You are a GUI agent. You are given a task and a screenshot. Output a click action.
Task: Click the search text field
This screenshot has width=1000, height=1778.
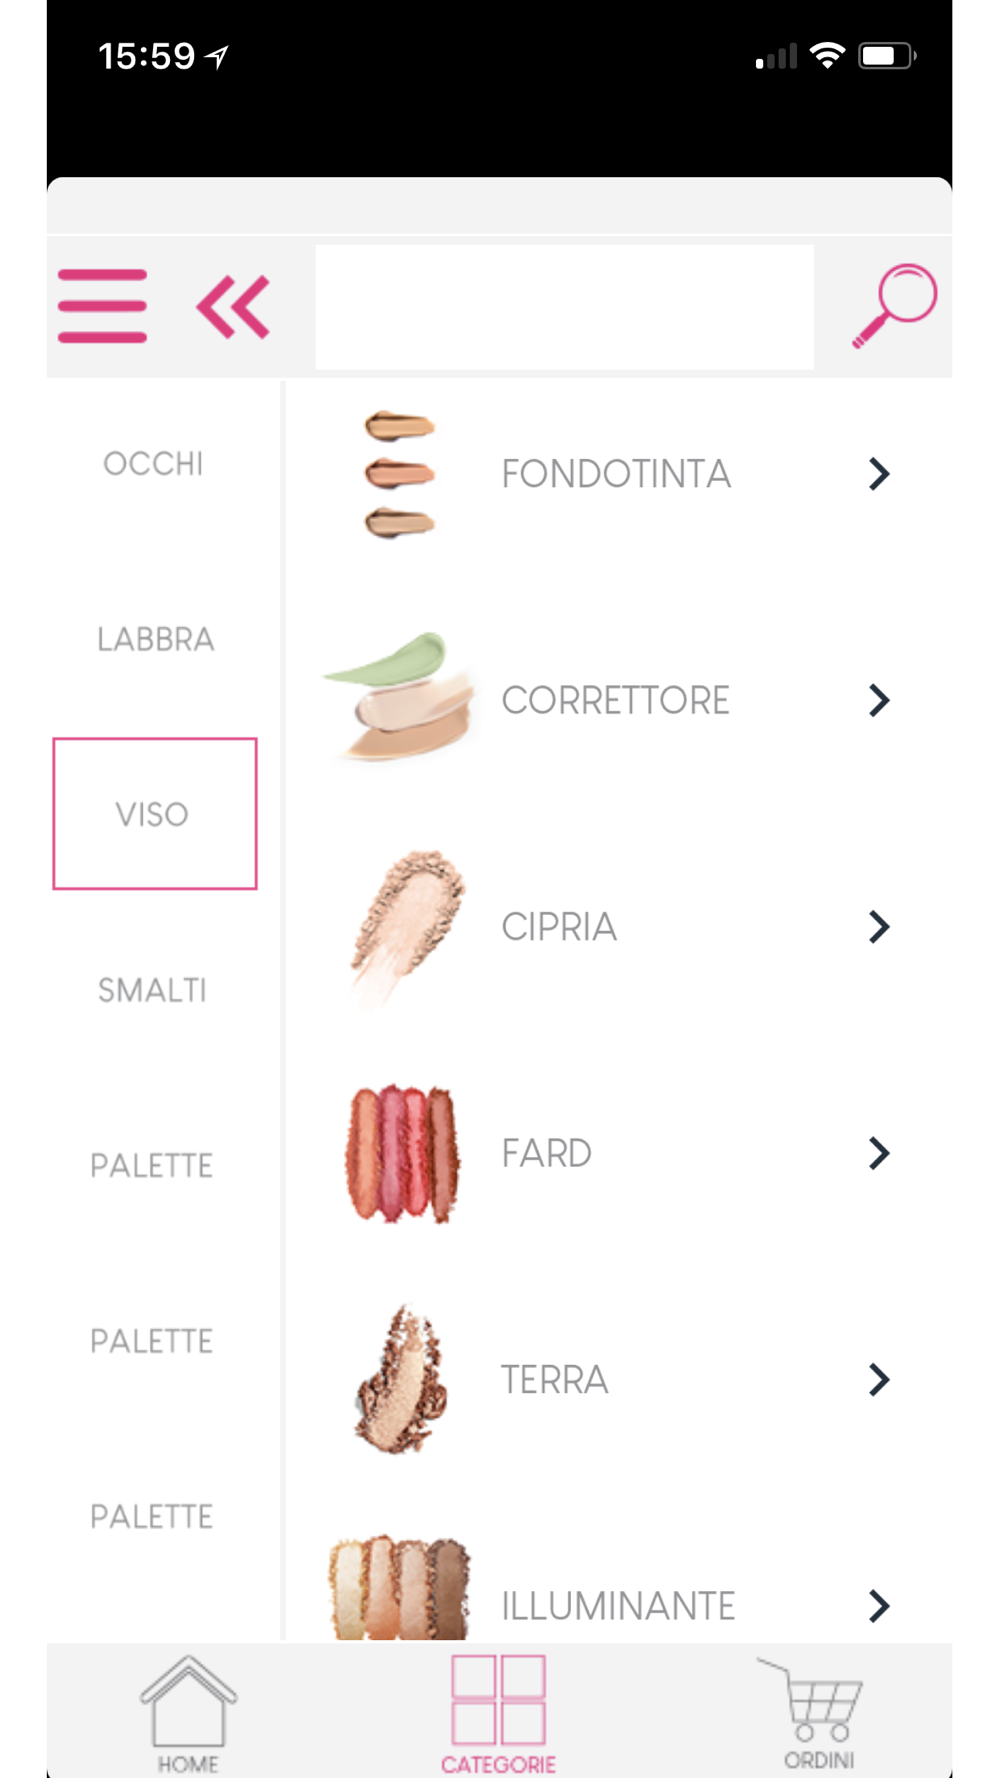pos(564,307)
